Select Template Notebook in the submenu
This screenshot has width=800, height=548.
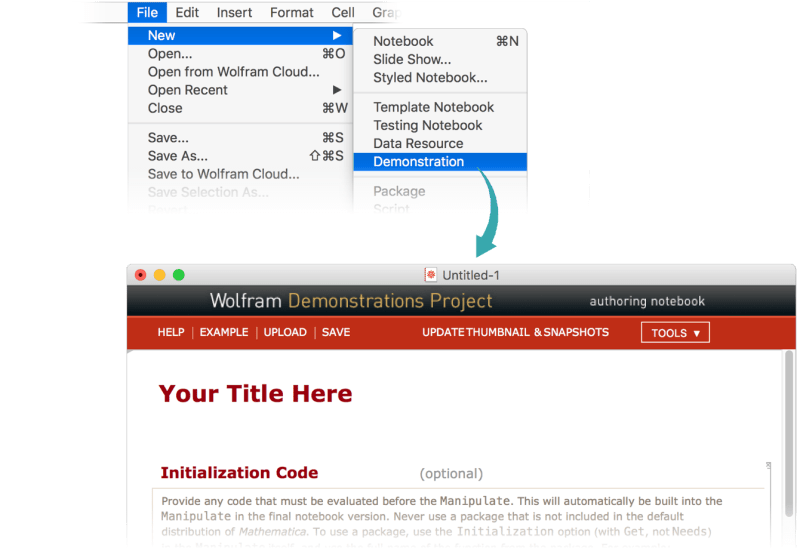[x=440, y=107]
